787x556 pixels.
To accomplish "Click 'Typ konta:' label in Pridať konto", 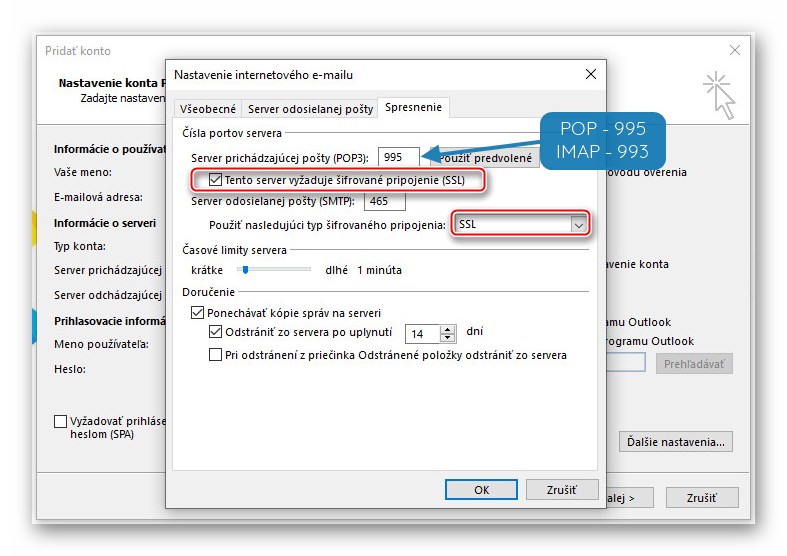I will point(80,246).
